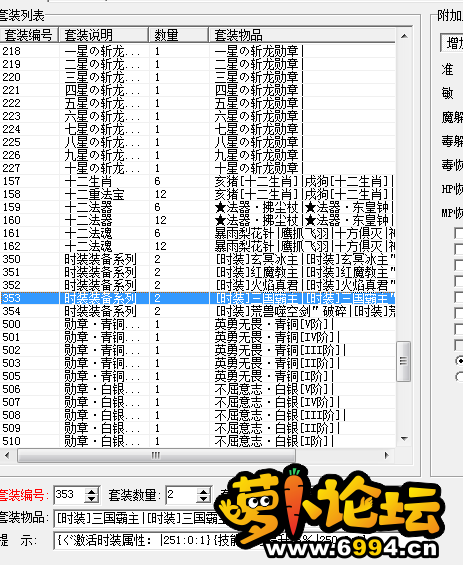
Task: Select row 227 十星の斩龙
Action: pyautogui.click(x=197, y=168)
